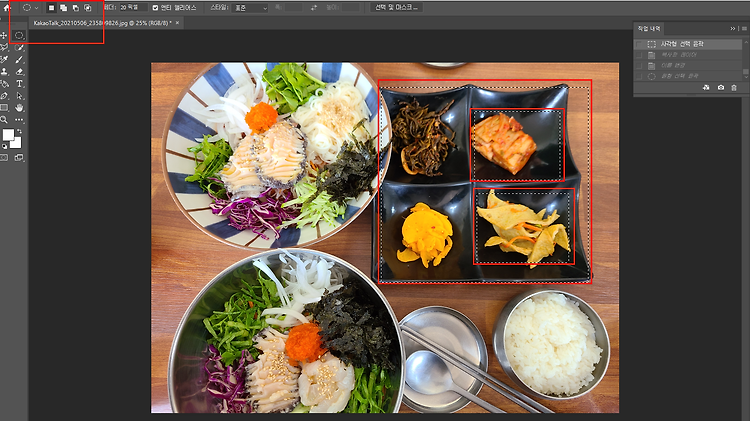The width and height of the screenshot is (750, 421).
Task: Set history brush source for 복사한 레이어
Action: click(x=639, y=55)
